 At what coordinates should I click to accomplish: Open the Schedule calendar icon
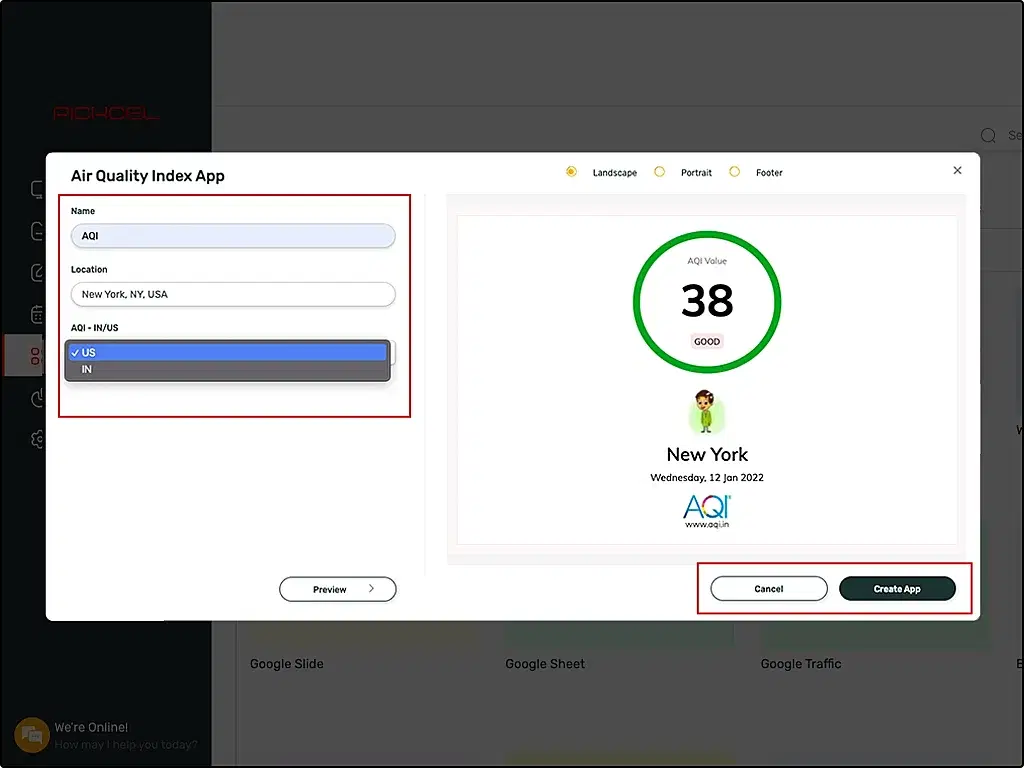pos(35,314)
